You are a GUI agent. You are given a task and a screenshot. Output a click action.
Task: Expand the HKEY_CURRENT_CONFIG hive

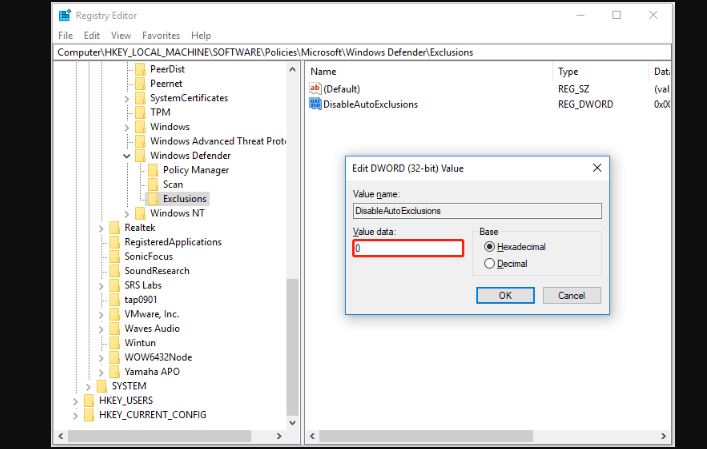click(75, 416)
